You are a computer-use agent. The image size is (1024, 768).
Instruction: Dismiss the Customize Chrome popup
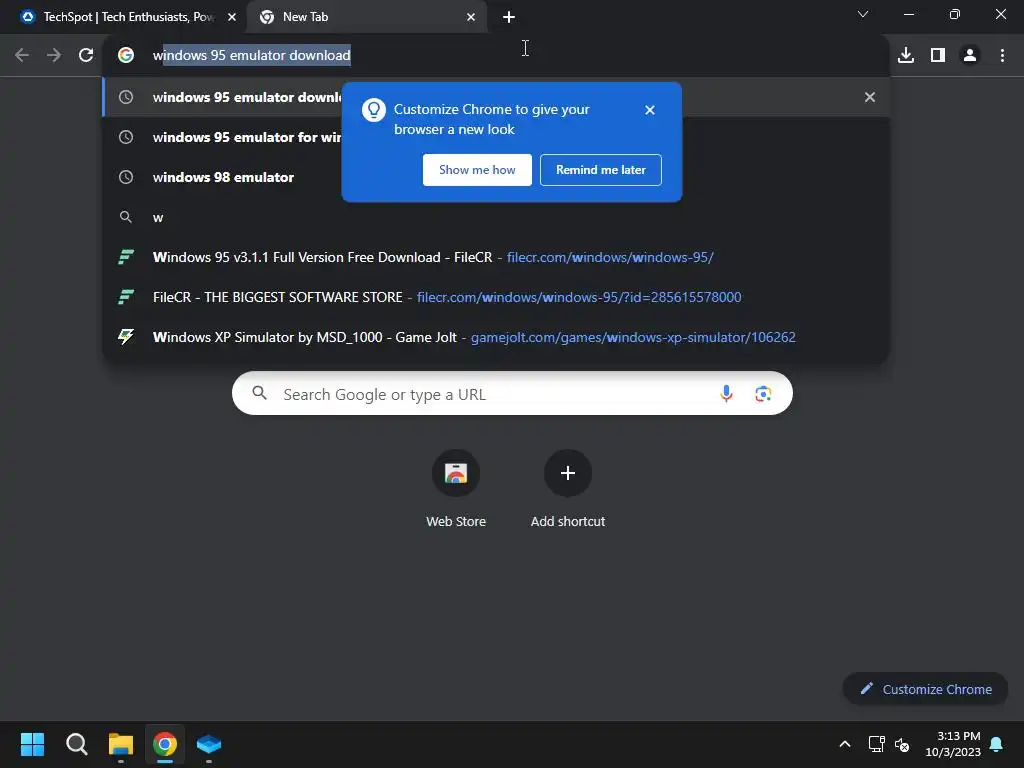(x=649, y=110)
